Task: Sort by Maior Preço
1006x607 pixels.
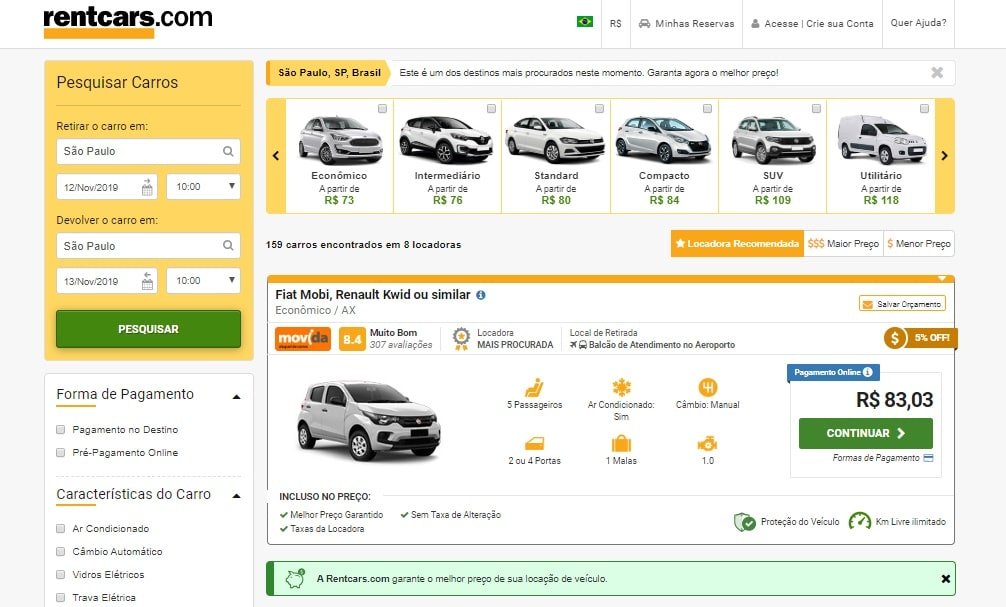Action: [844, 244]
